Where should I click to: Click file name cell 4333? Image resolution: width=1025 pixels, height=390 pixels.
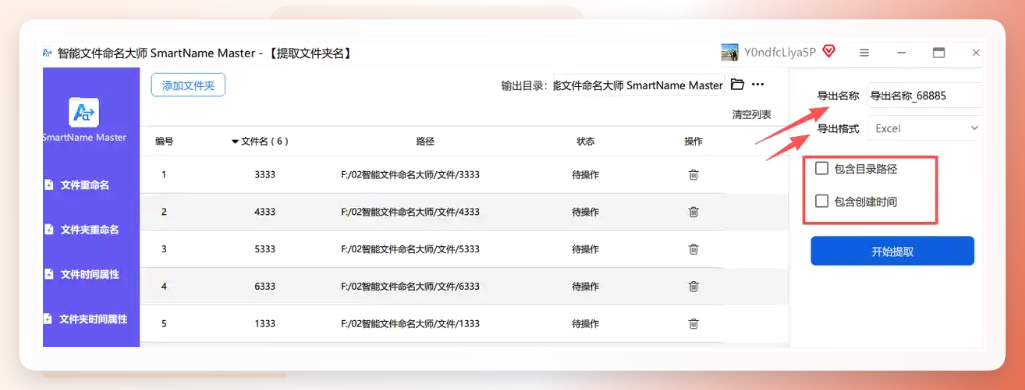pyautogui.click(x=265, y=212)
